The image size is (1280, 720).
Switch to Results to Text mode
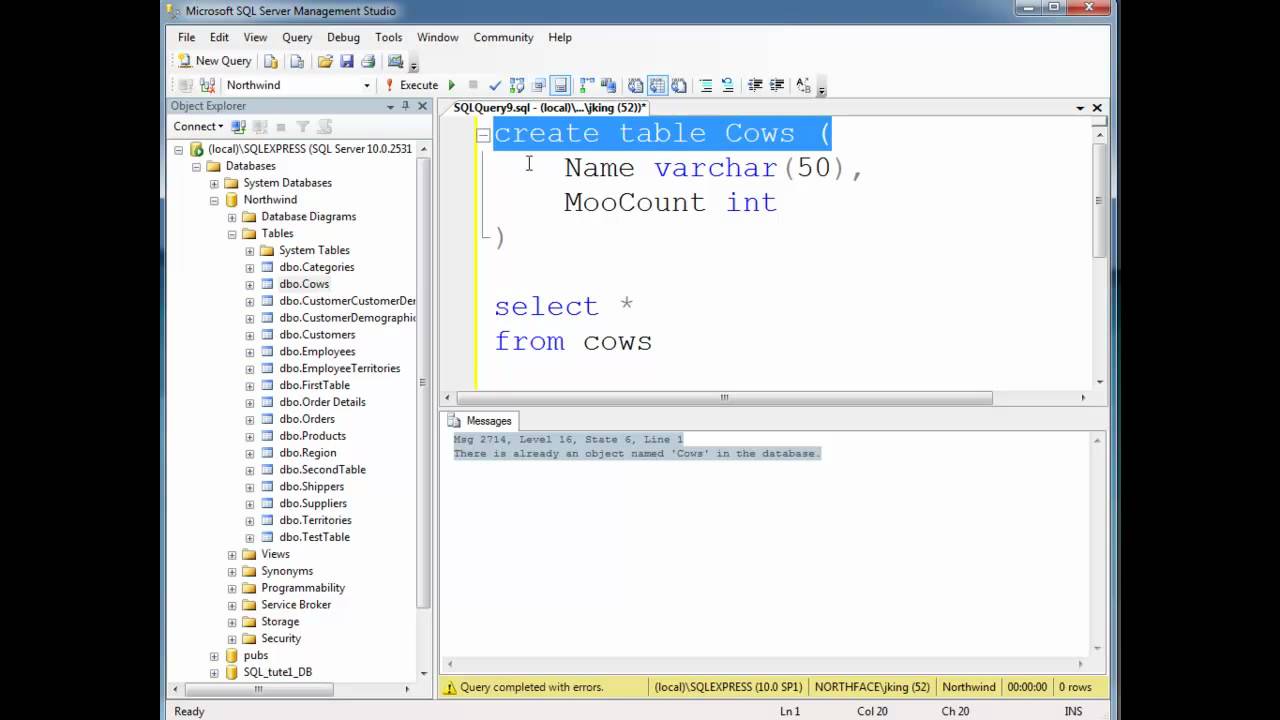point(635,85)
